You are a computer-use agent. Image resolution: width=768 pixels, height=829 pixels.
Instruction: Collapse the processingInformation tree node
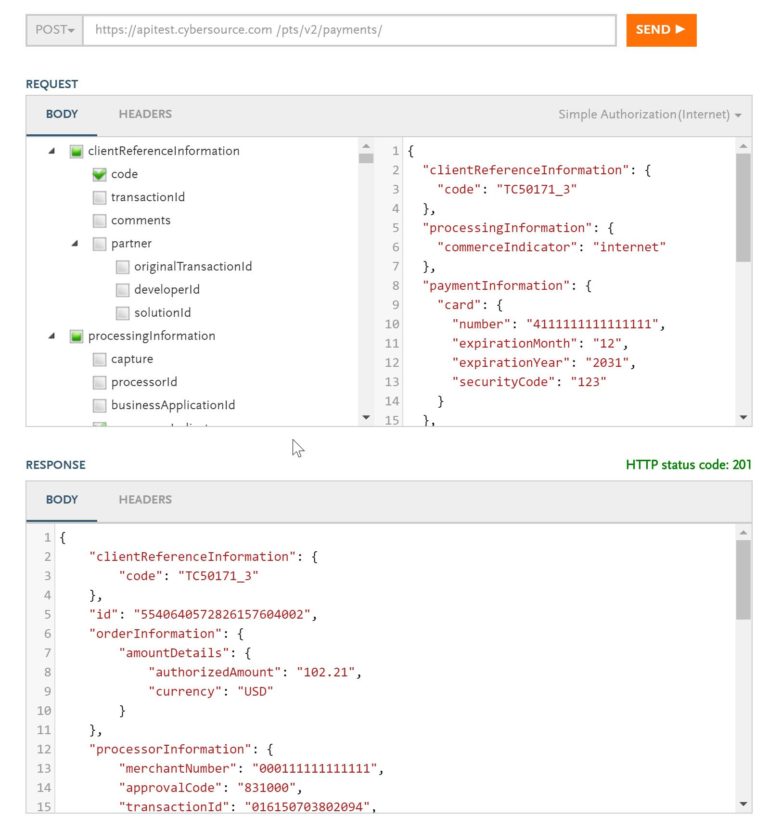pyautogui.click(x=51, y=336)
